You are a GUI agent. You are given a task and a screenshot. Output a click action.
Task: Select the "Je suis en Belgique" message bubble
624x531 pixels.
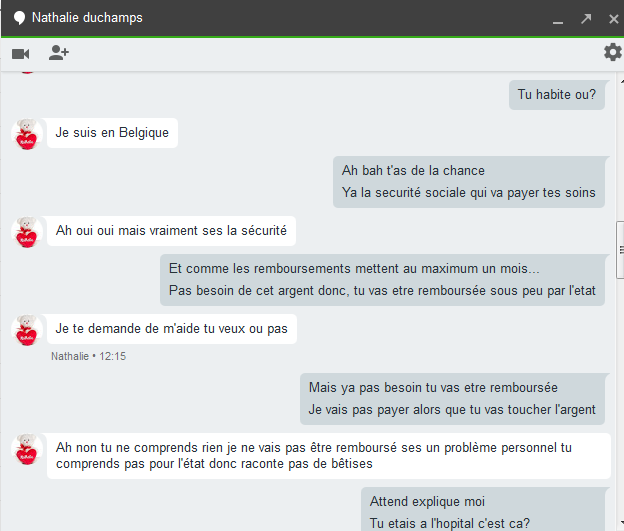(x=112, y=133)
